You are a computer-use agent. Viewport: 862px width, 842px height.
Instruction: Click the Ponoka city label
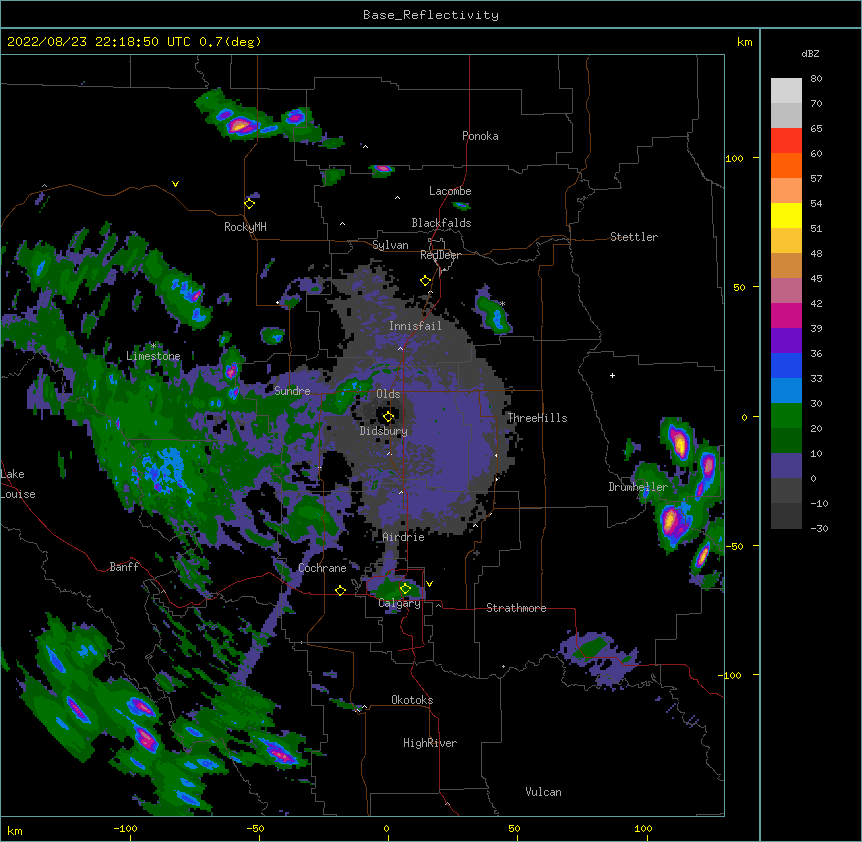tap(480, 136)
